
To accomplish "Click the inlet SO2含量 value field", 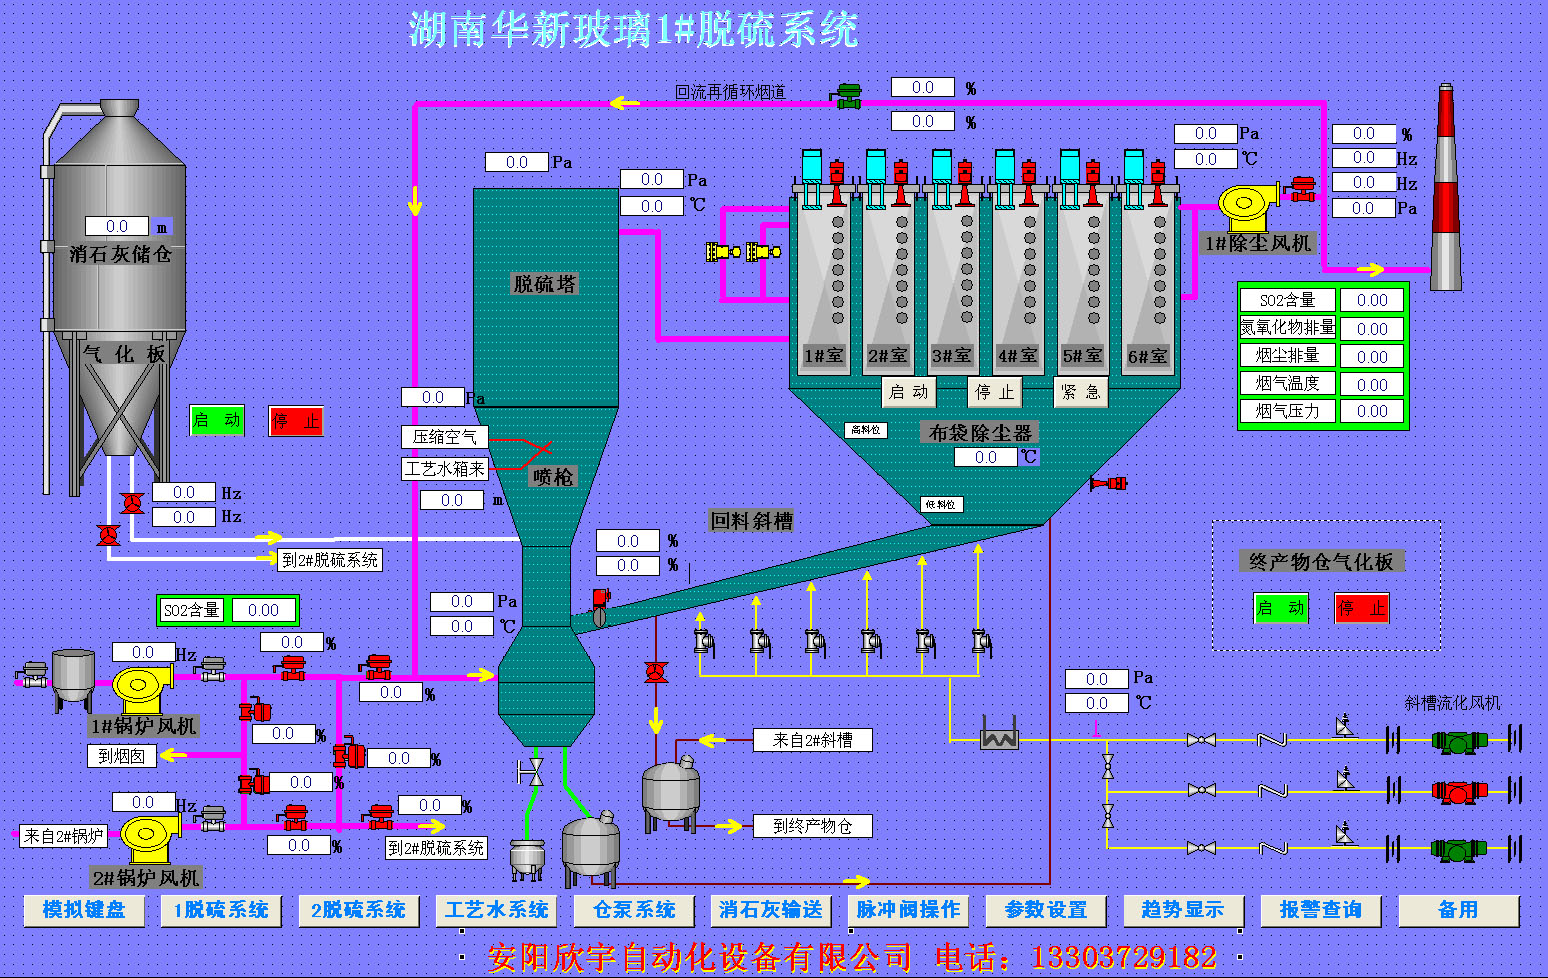I will (x=263, y=610).
